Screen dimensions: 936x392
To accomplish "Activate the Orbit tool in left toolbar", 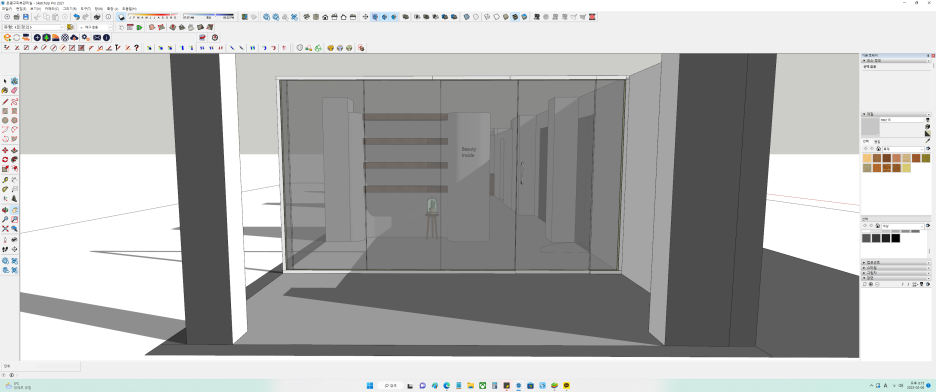I will (x=5, y=209).
